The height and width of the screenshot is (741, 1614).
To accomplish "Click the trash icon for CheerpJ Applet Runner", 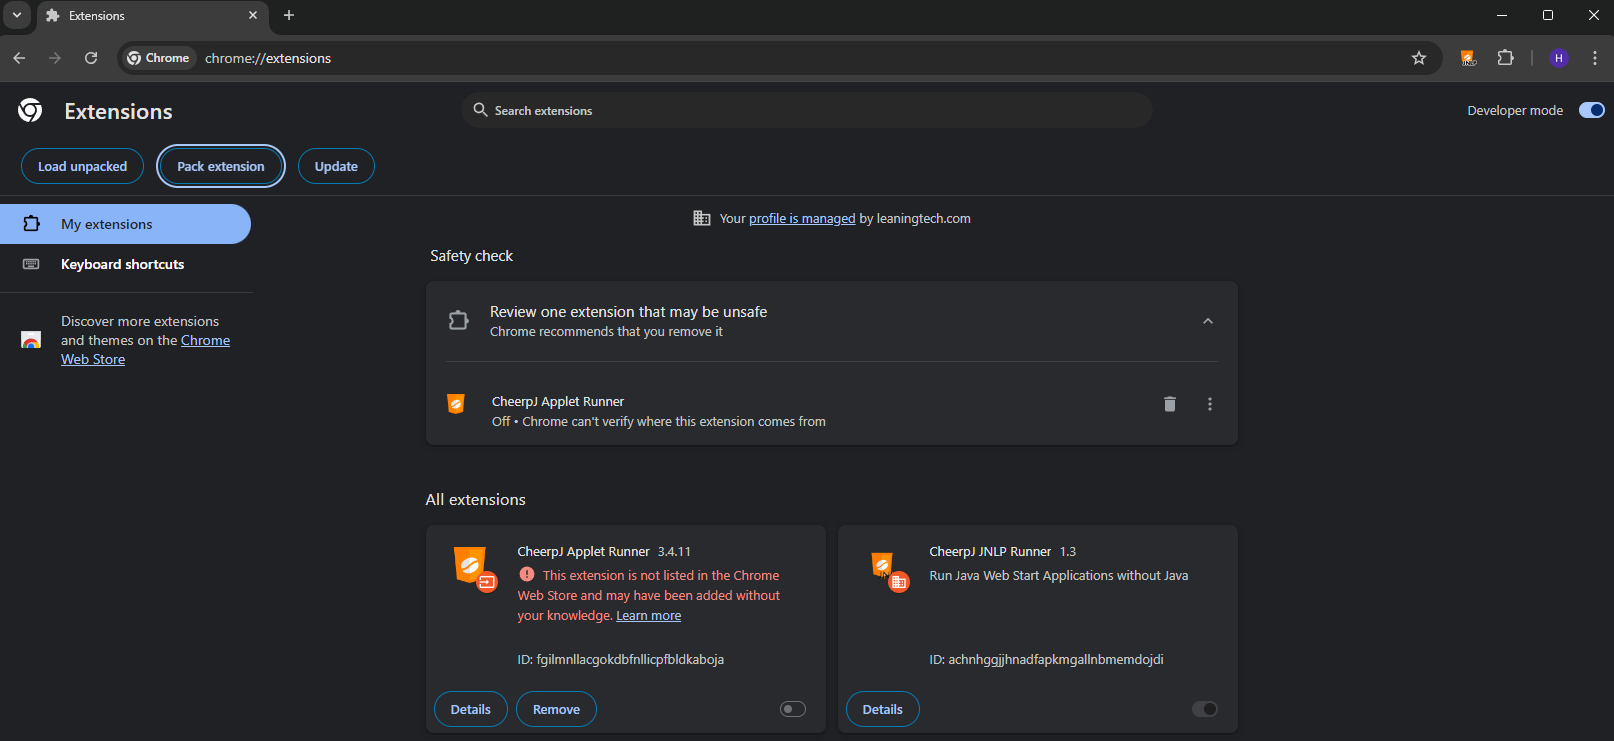I will (1169, 404).
